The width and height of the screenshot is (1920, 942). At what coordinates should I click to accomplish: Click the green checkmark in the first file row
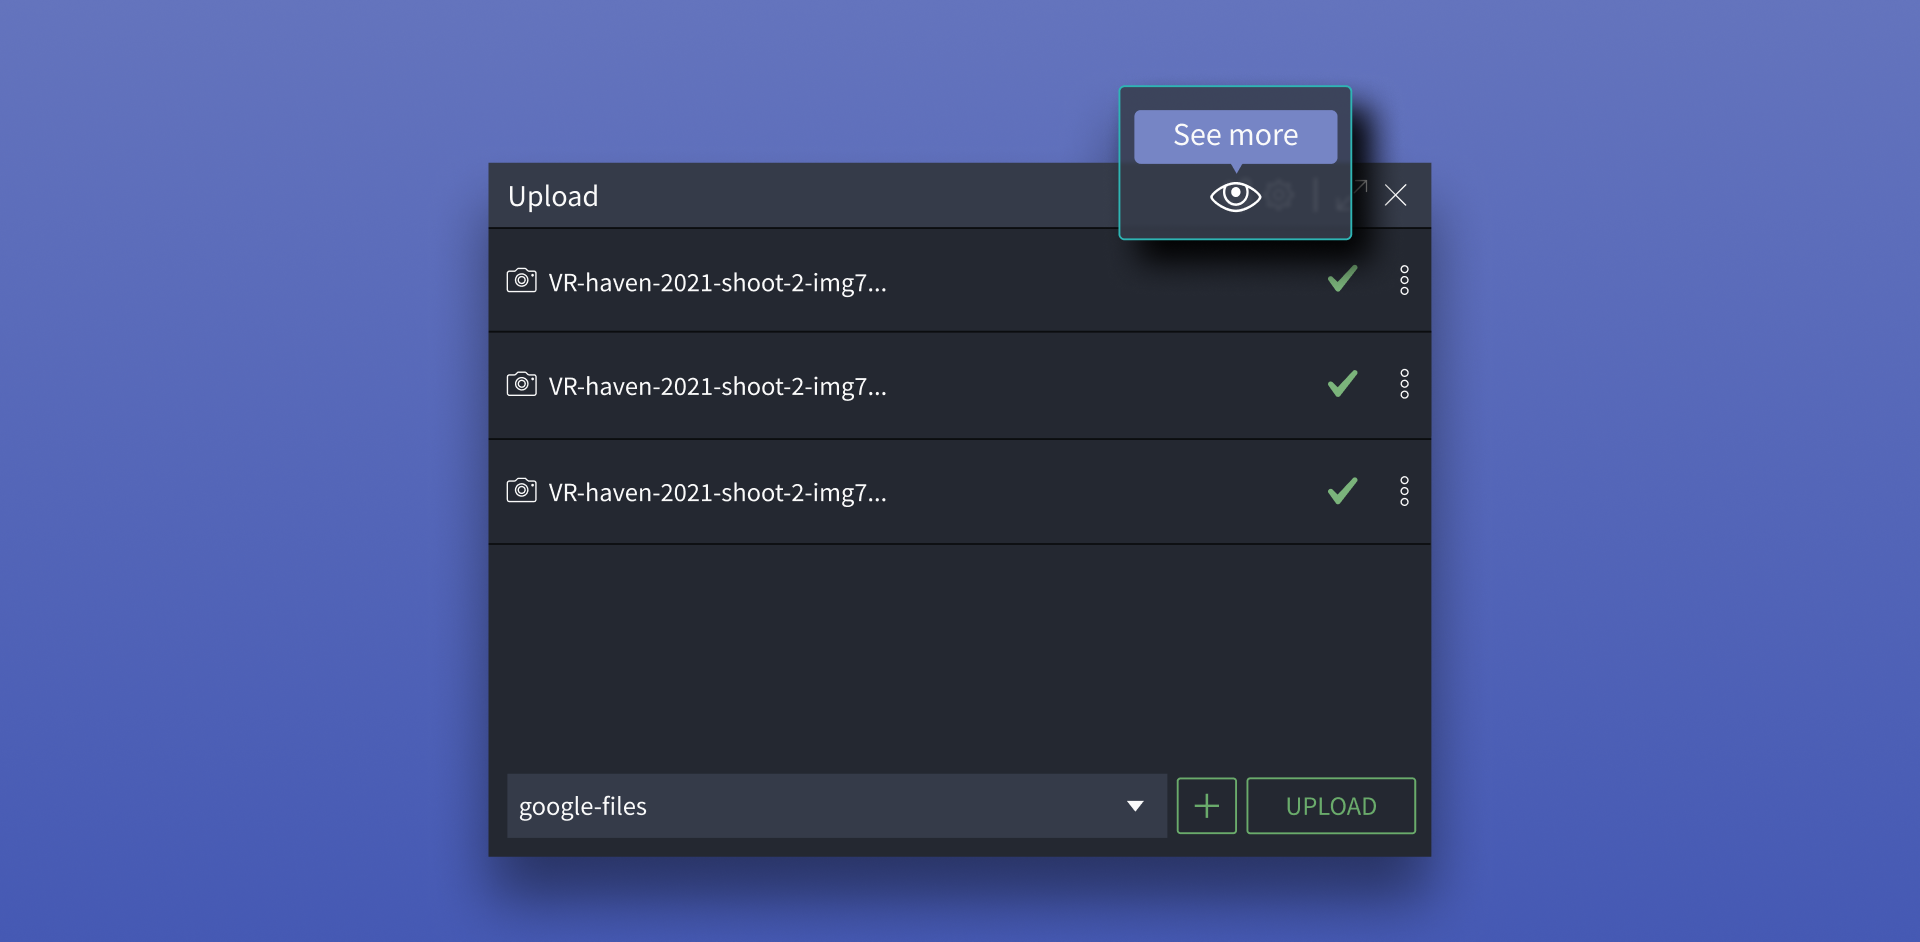tap(1342, 279)
